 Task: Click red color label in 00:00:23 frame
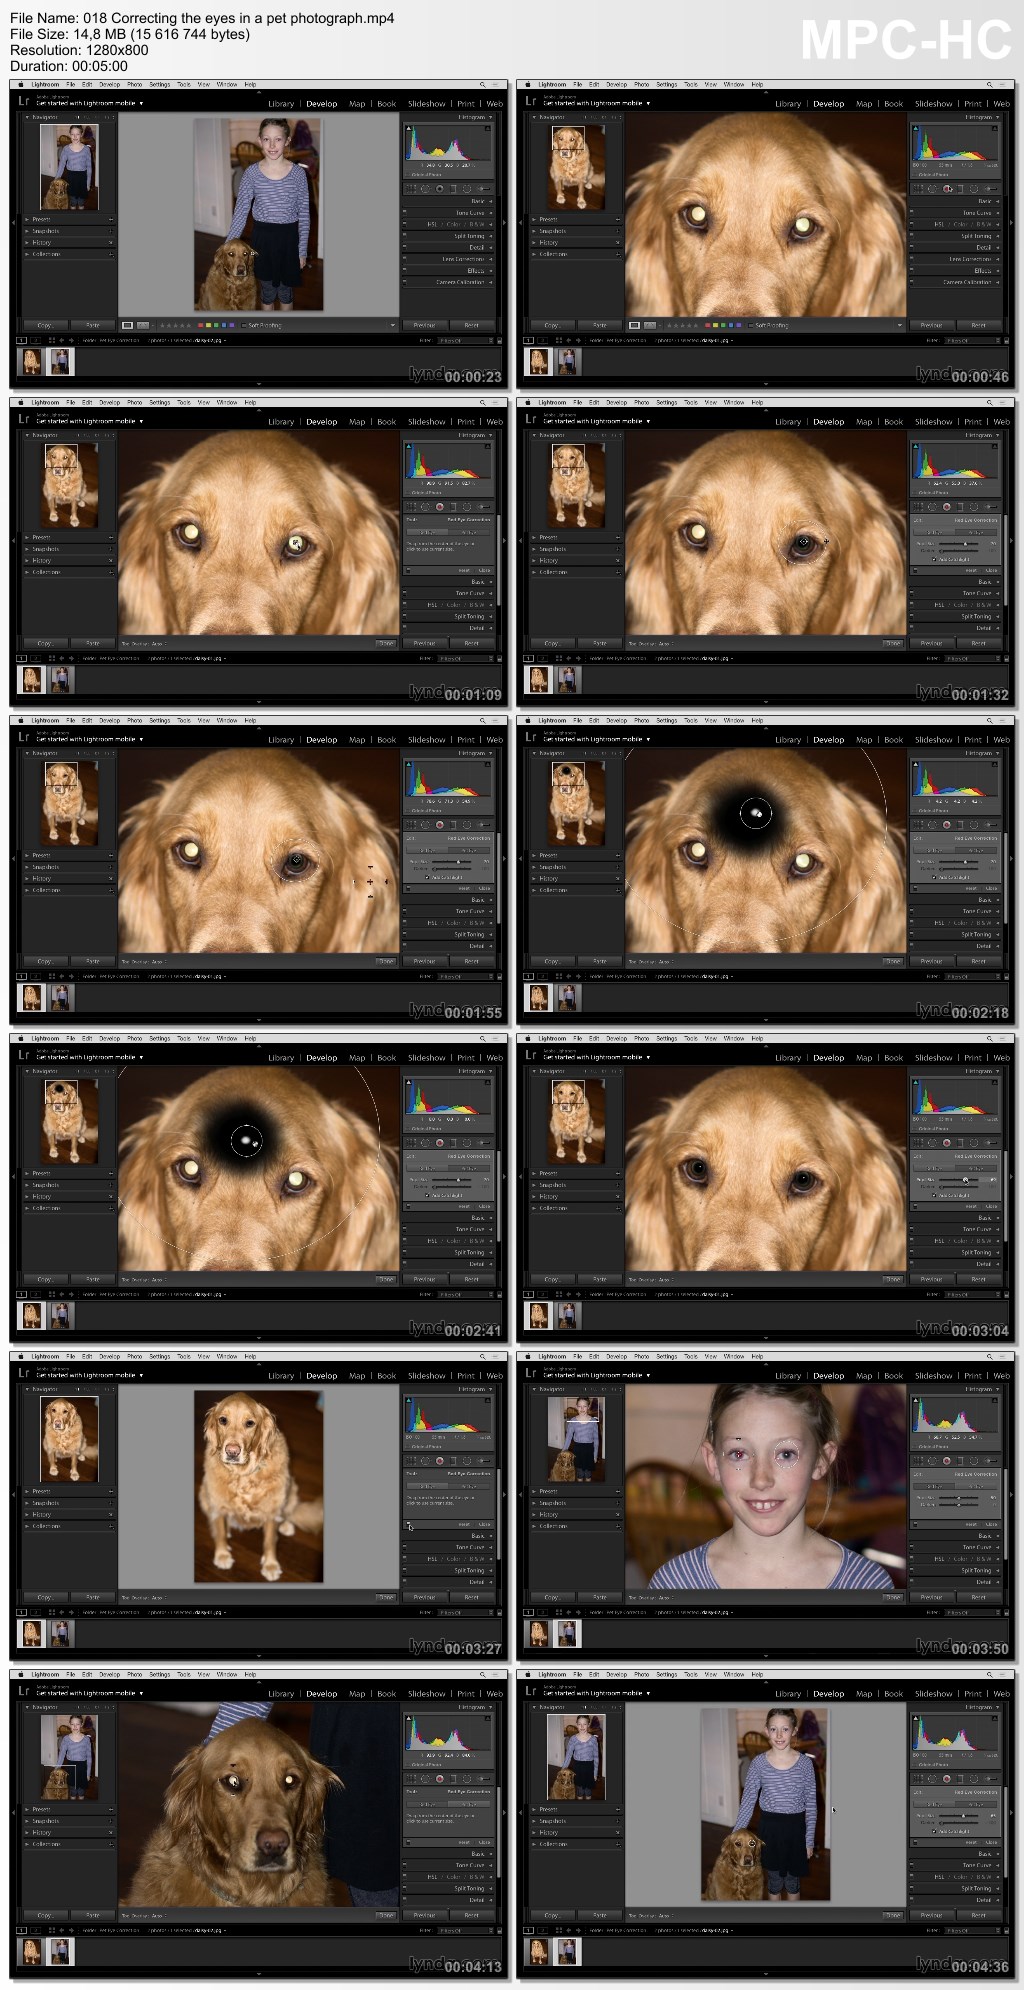200,325
